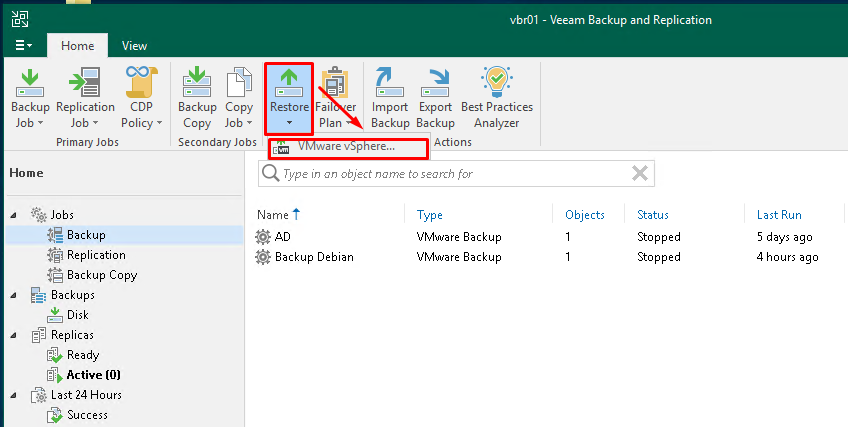Screen dimensions: 848x427
Task: Select the AD job row name
Action: 283,237
